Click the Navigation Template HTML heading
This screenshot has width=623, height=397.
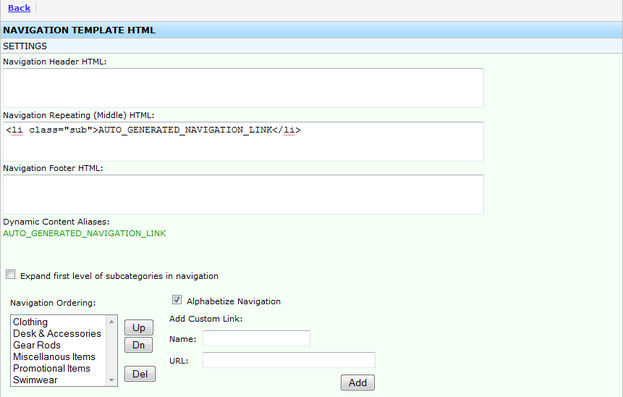79,30
